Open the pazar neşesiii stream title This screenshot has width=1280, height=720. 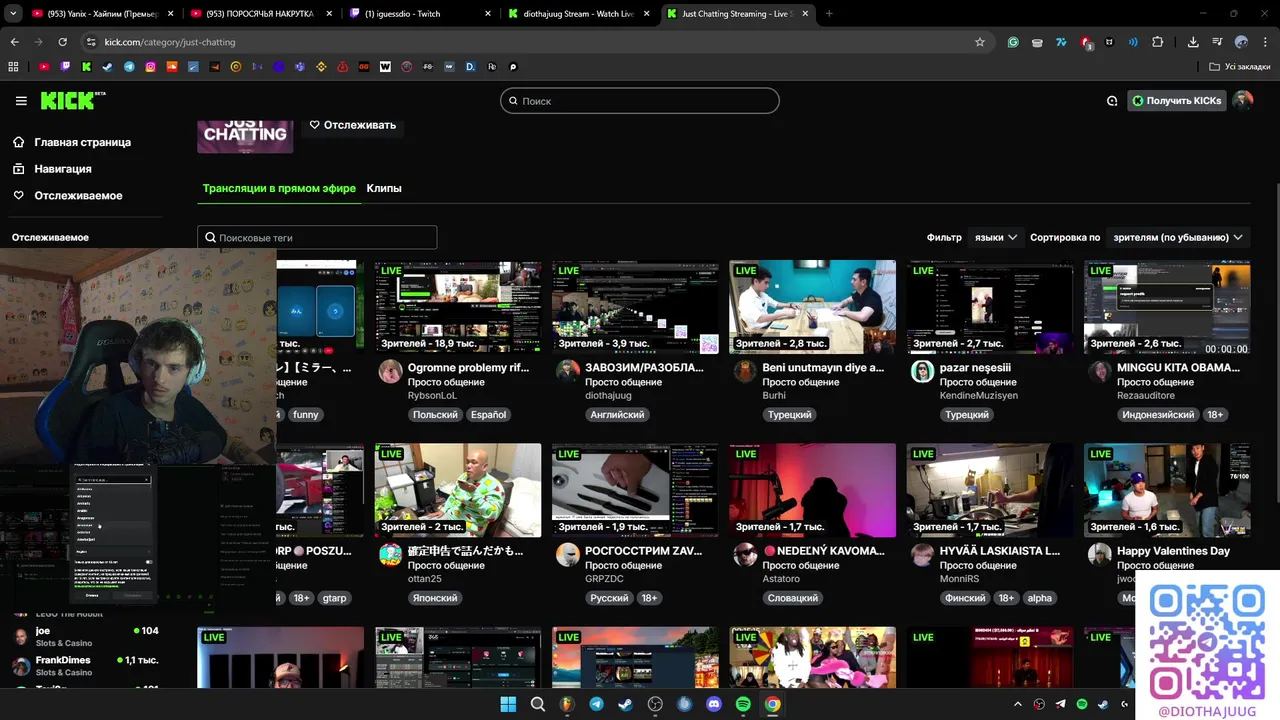[x=975, y=368]
